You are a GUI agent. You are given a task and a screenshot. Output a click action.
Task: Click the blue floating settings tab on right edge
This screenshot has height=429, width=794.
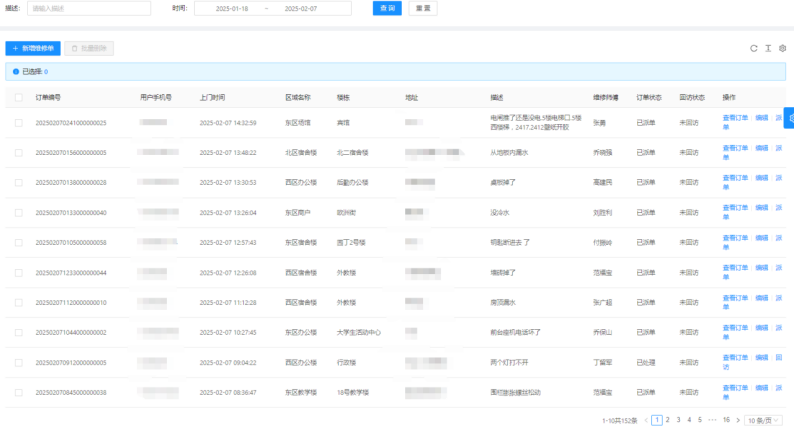coord(788,118)
